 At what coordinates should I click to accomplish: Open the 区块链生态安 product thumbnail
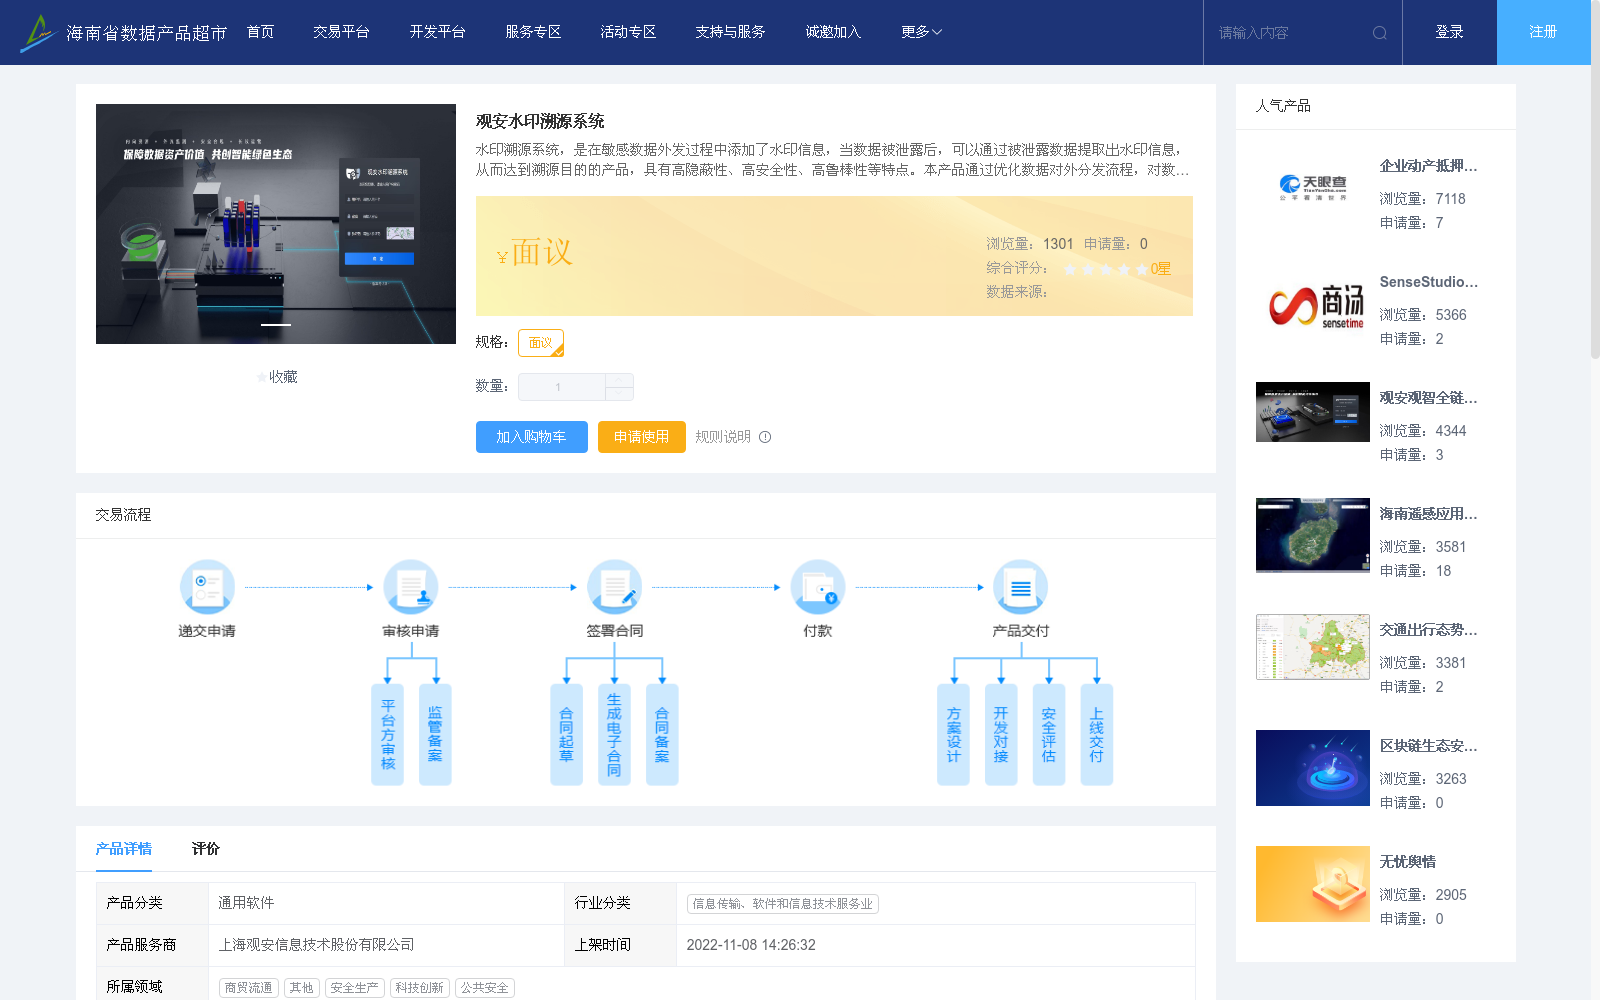click(x=1313, y=768)
